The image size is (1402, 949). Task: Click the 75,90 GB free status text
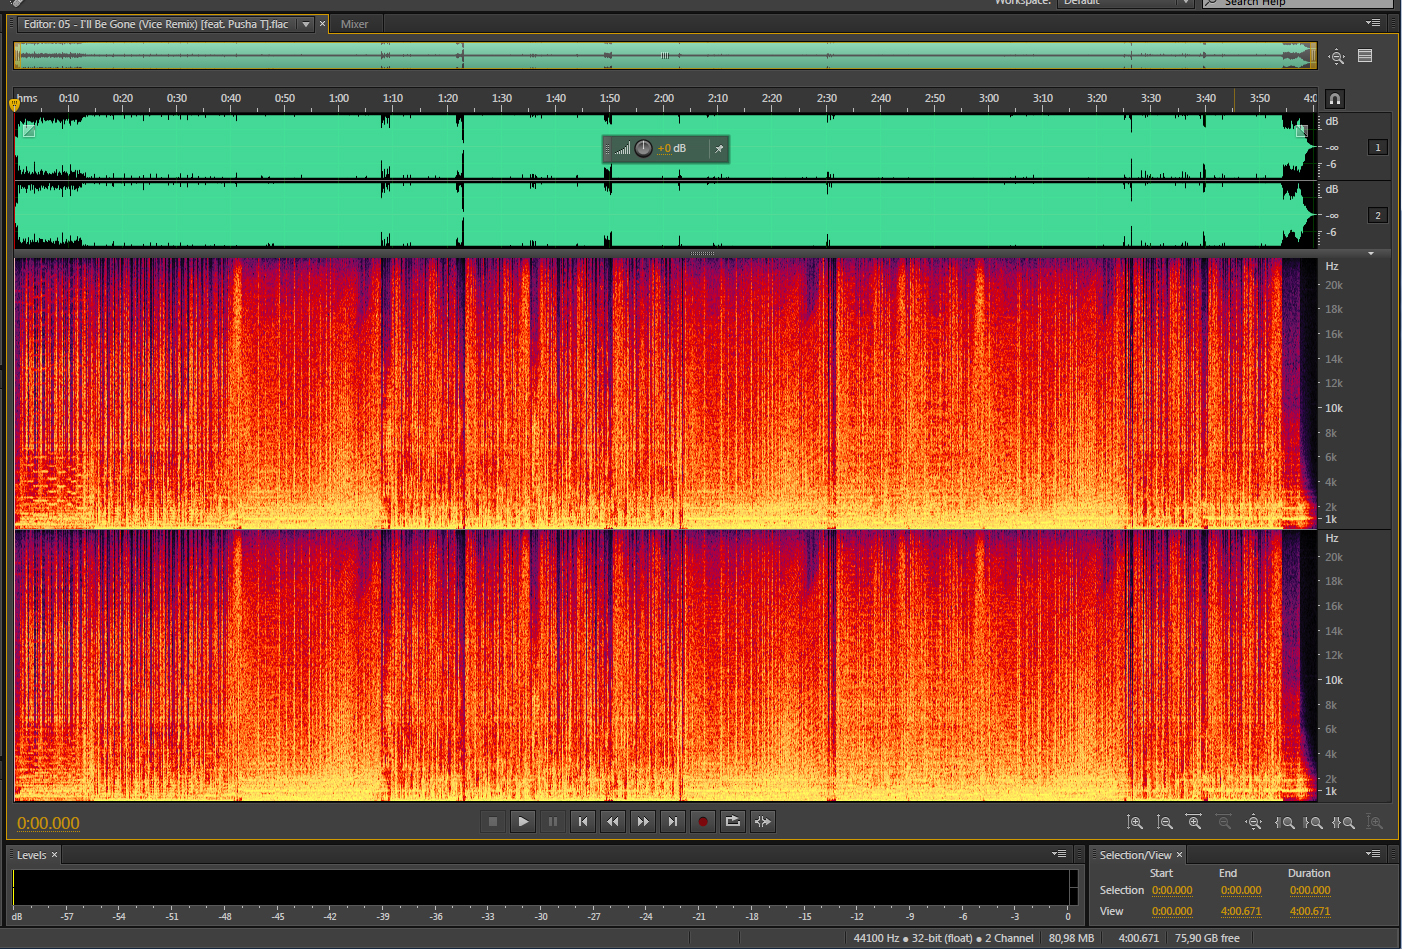pyautogui.click(x=1207, y=938)
